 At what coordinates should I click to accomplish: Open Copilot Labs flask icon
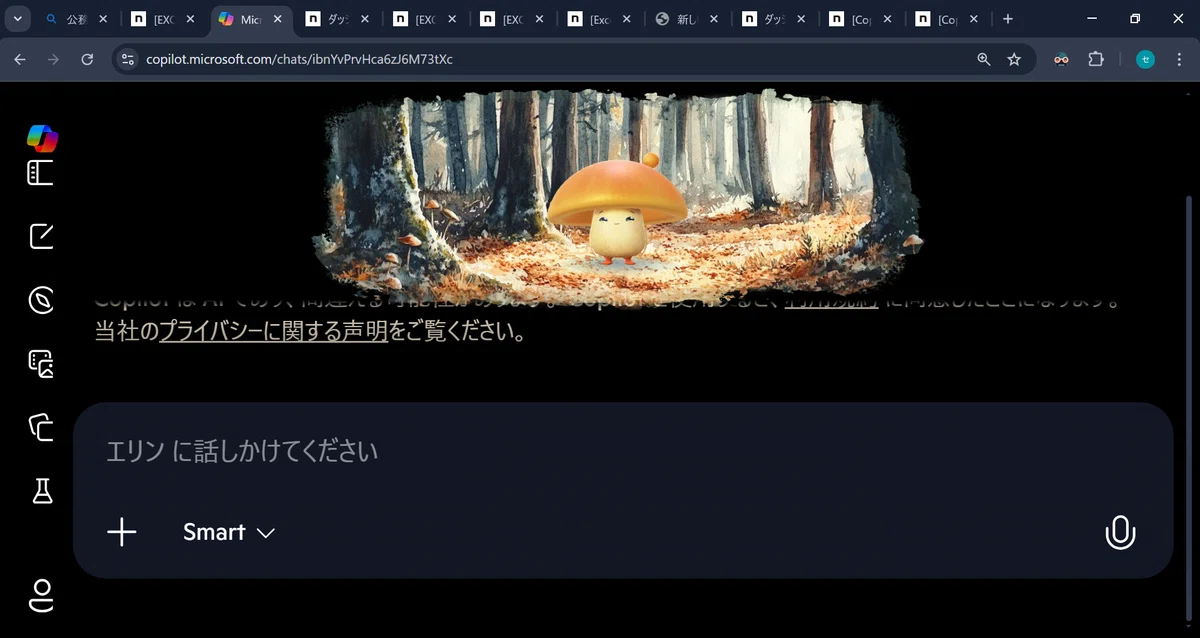(x=41, y=490)
